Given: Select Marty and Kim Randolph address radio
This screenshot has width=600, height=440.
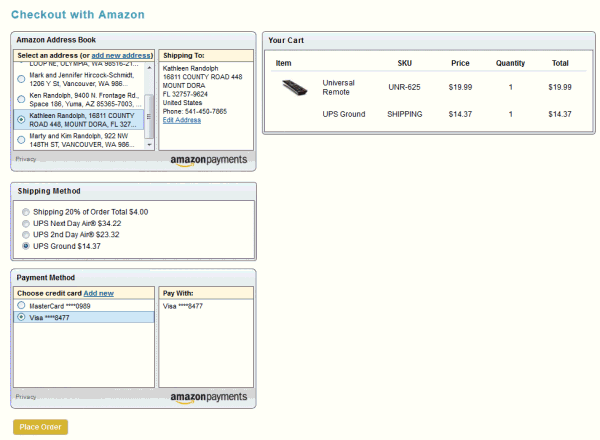Looking at the screenshot, I should [21, 140].
